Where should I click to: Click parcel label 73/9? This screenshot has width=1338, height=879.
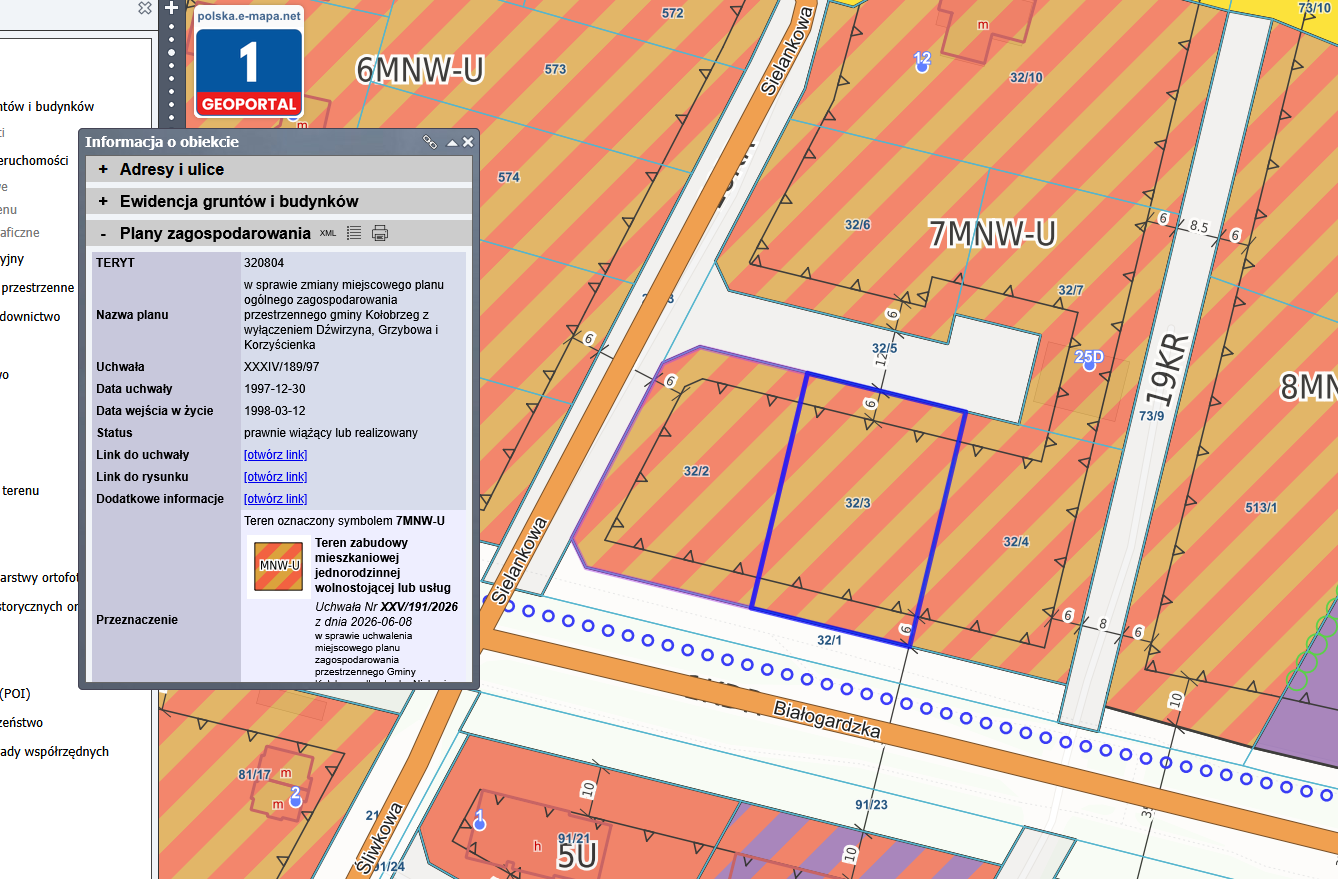(x=1151, y=416)
